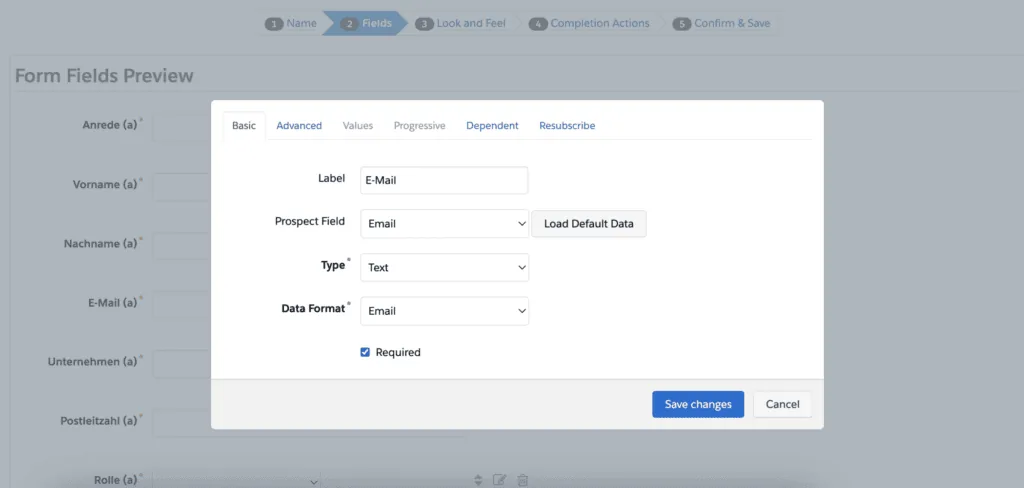Switch to the Resubscribe tab
This screenshot has height=488, width=1024.
click(x=567, y=125)
